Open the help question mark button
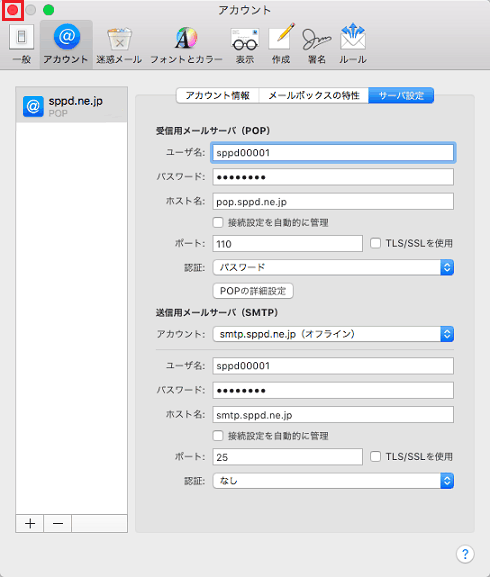This screenshot has height=577, width=490. click(x=465, y=554)
